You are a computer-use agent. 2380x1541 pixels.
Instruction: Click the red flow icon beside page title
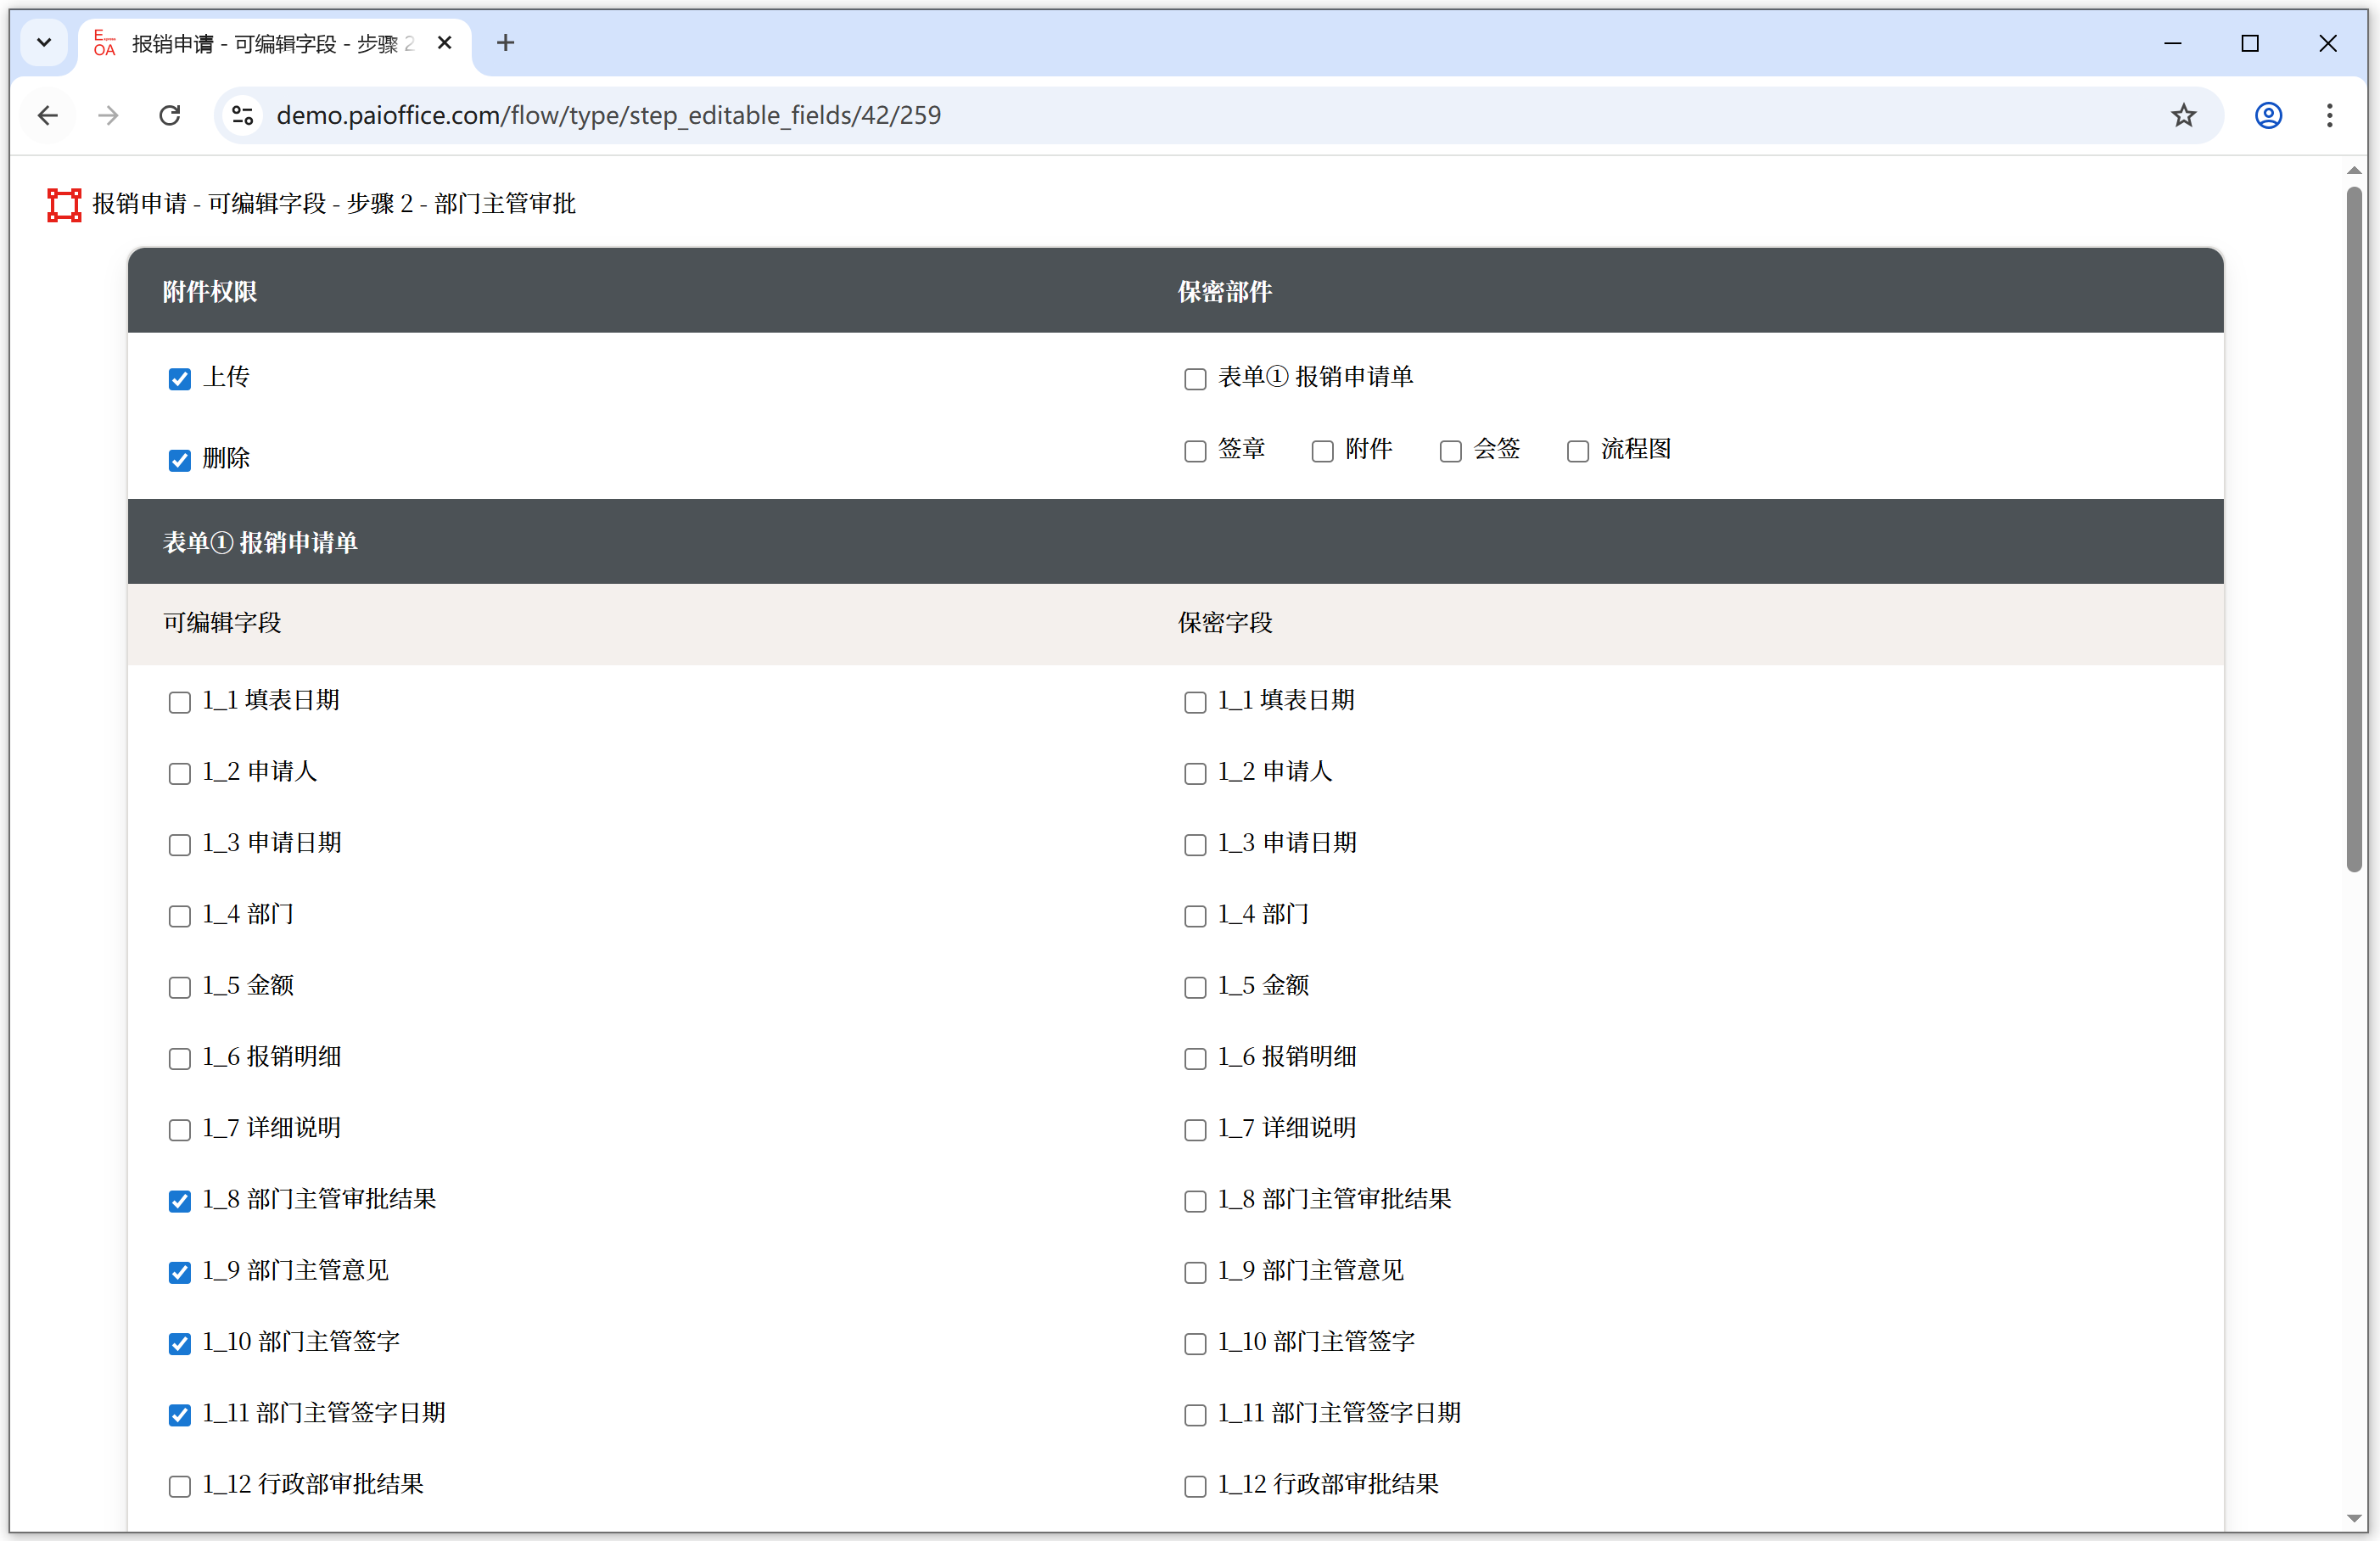[64, 204]
